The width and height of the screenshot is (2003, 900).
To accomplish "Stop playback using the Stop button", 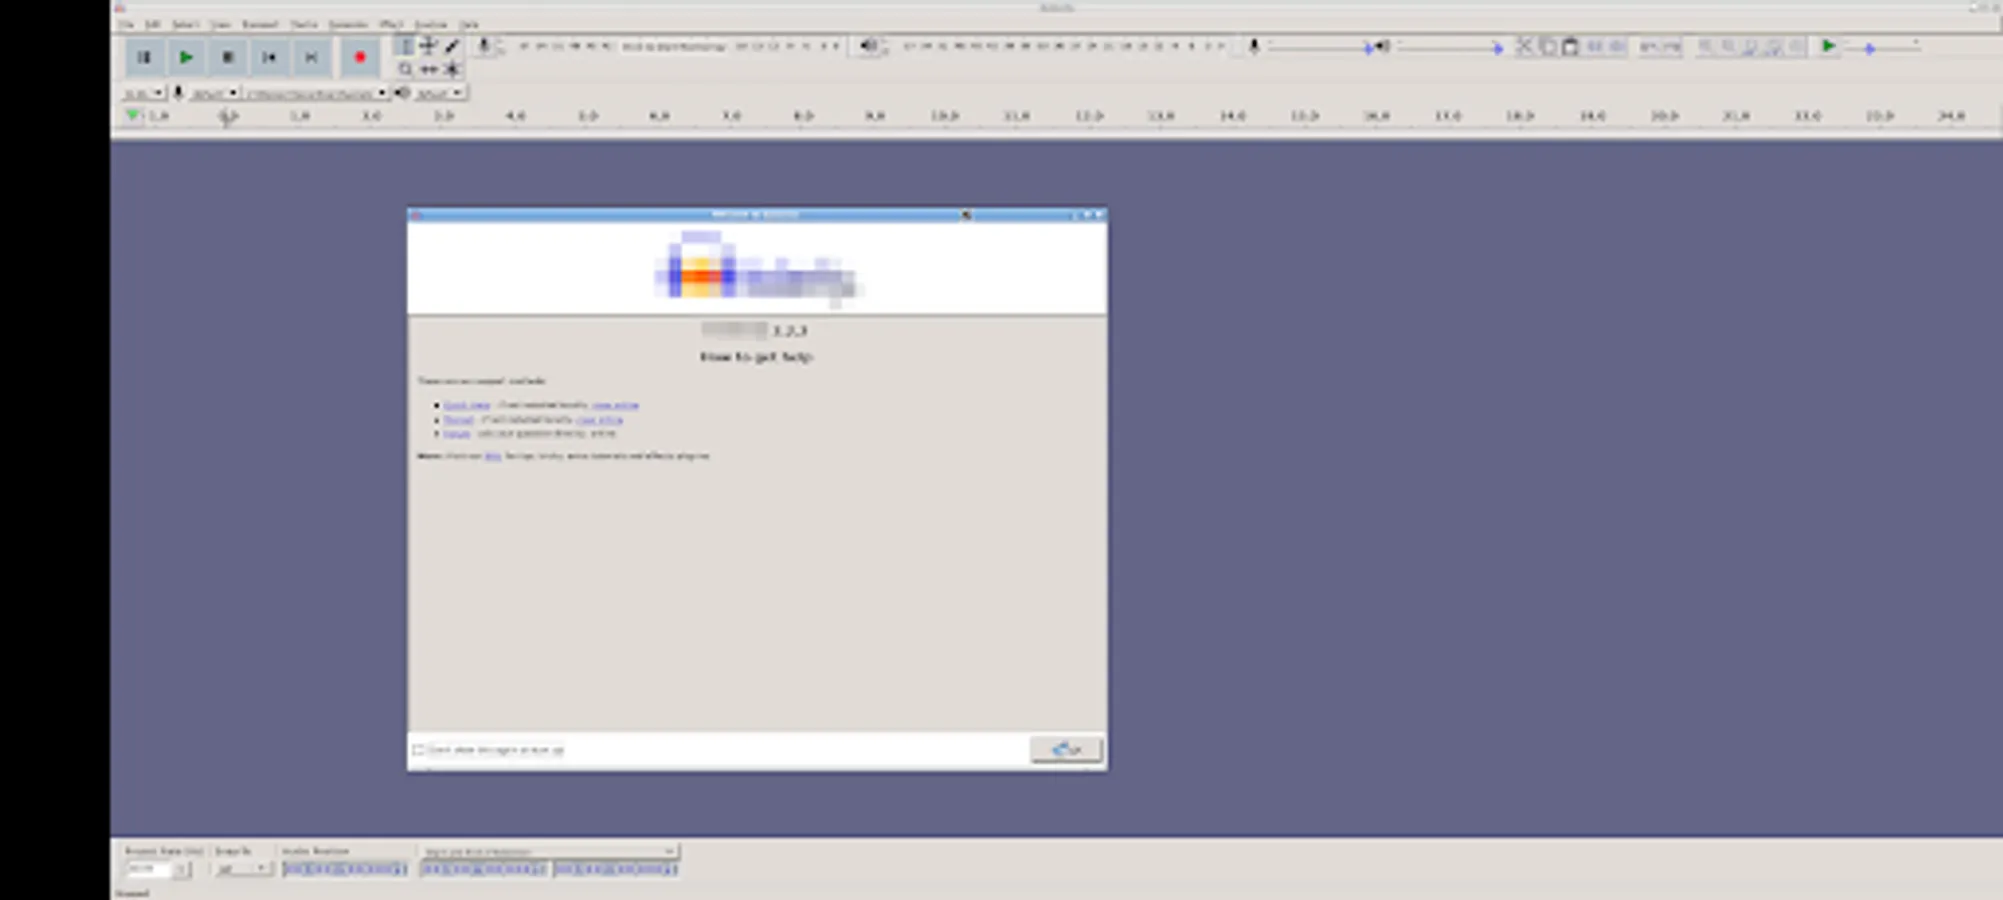I will (x=227, y=58).
